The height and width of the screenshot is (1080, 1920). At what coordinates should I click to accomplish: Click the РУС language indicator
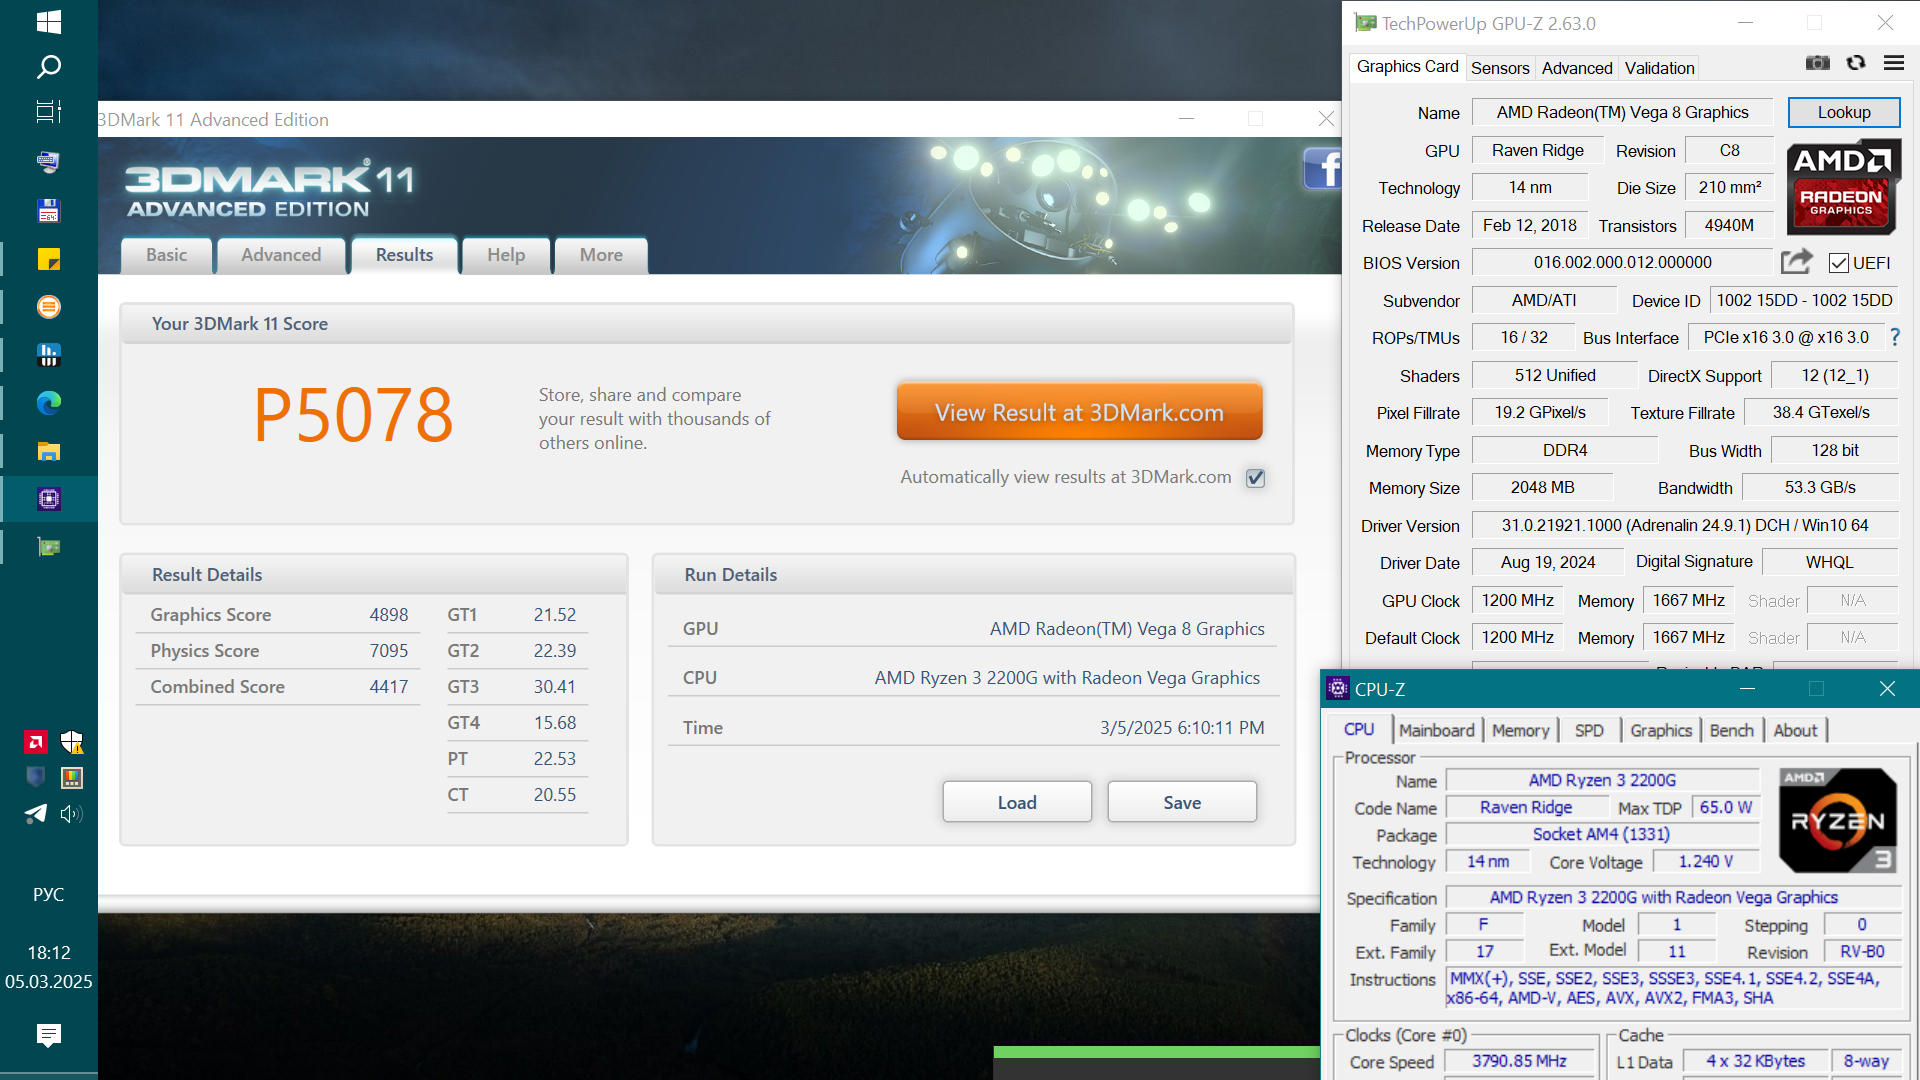tap(48, 894)
